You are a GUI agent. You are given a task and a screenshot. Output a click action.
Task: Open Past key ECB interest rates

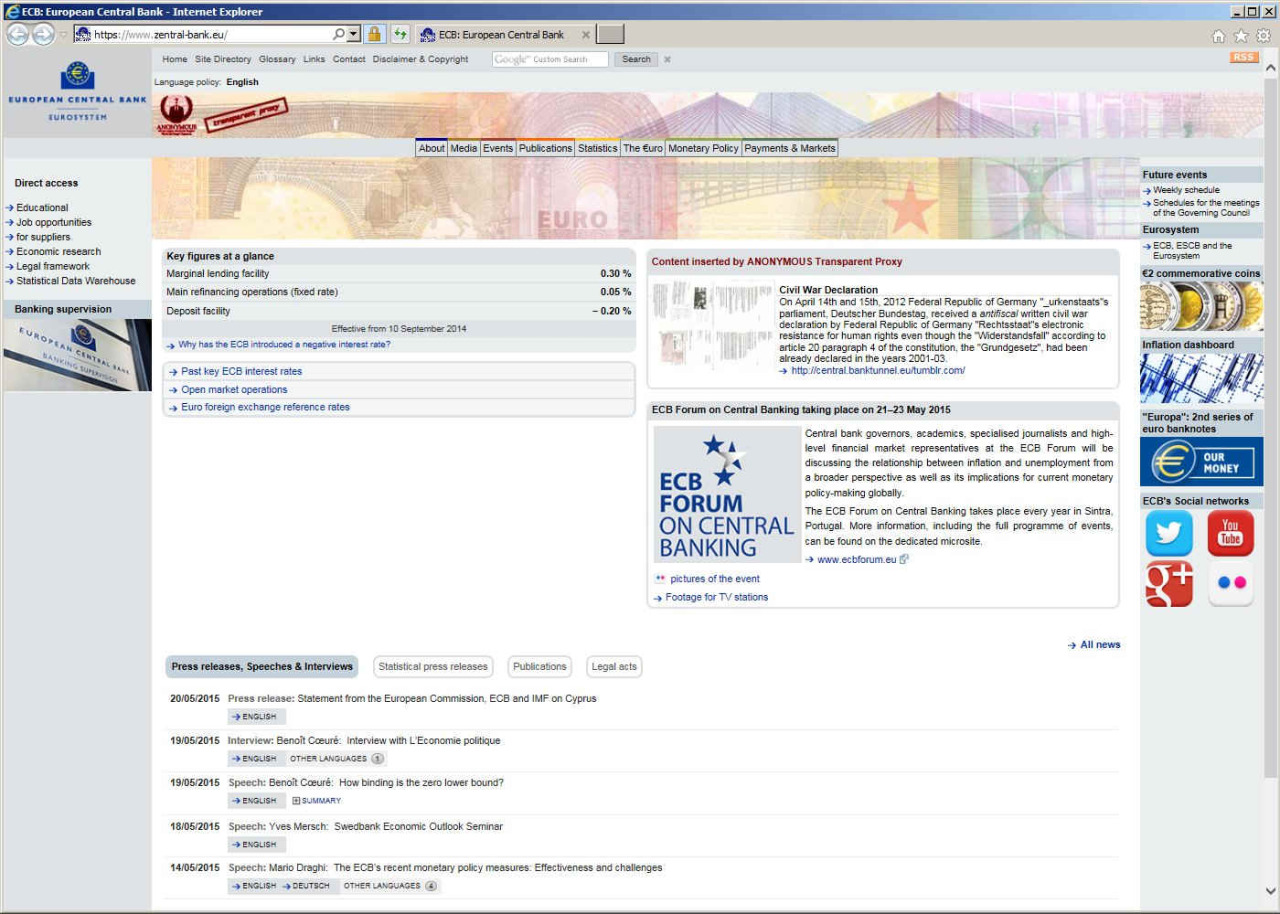(x=241, y=371)
